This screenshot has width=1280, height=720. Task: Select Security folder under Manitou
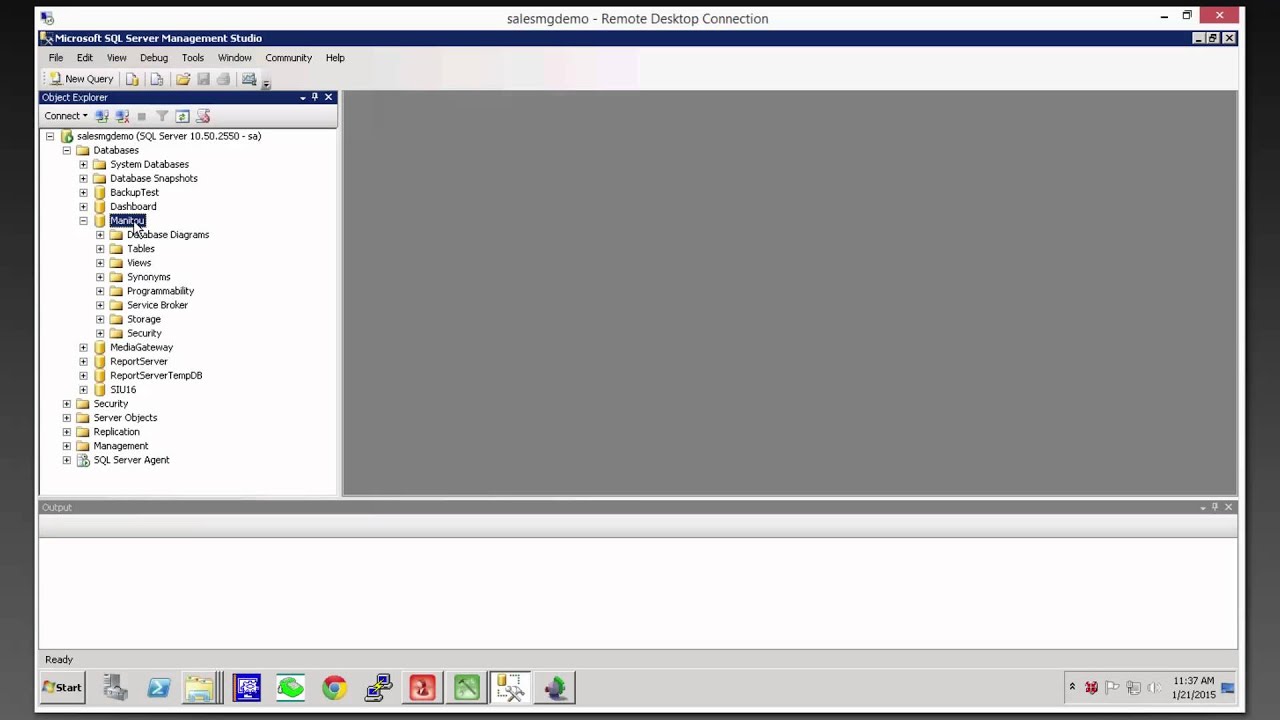(x=144, y=333)
